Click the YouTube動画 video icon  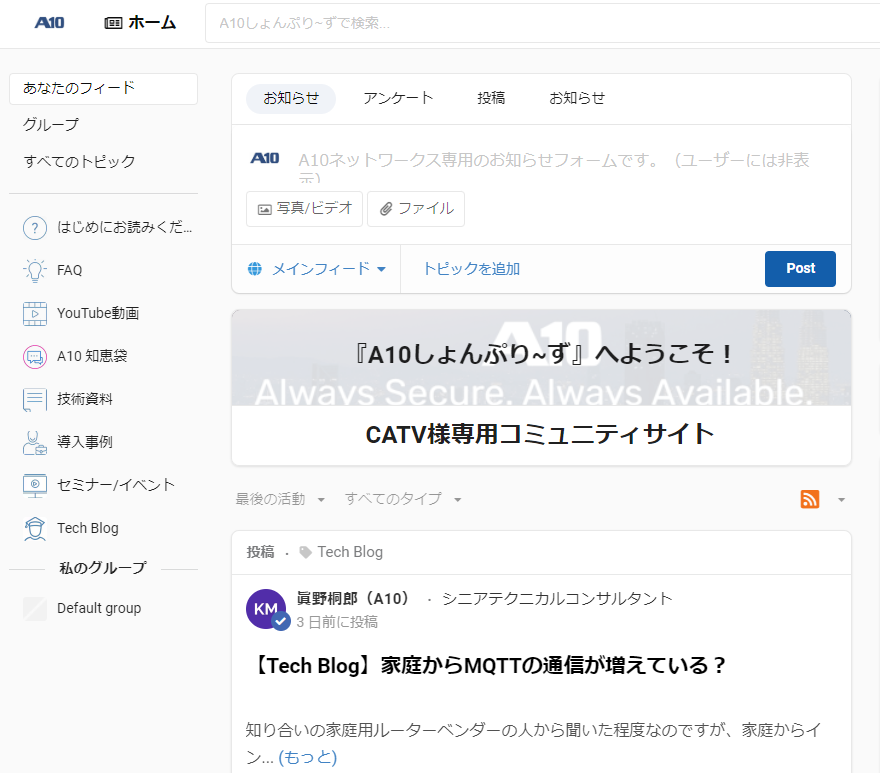click(x=35, y=314)
